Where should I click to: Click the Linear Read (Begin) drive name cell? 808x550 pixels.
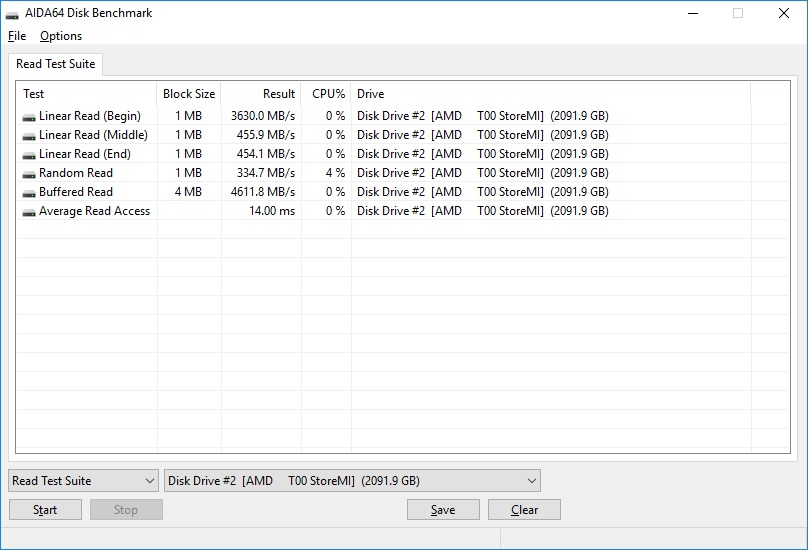(483, 116)
